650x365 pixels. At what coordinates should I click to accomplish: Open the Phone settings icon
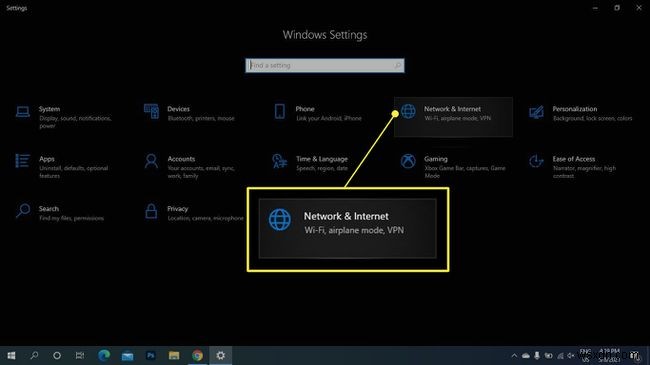280,111
